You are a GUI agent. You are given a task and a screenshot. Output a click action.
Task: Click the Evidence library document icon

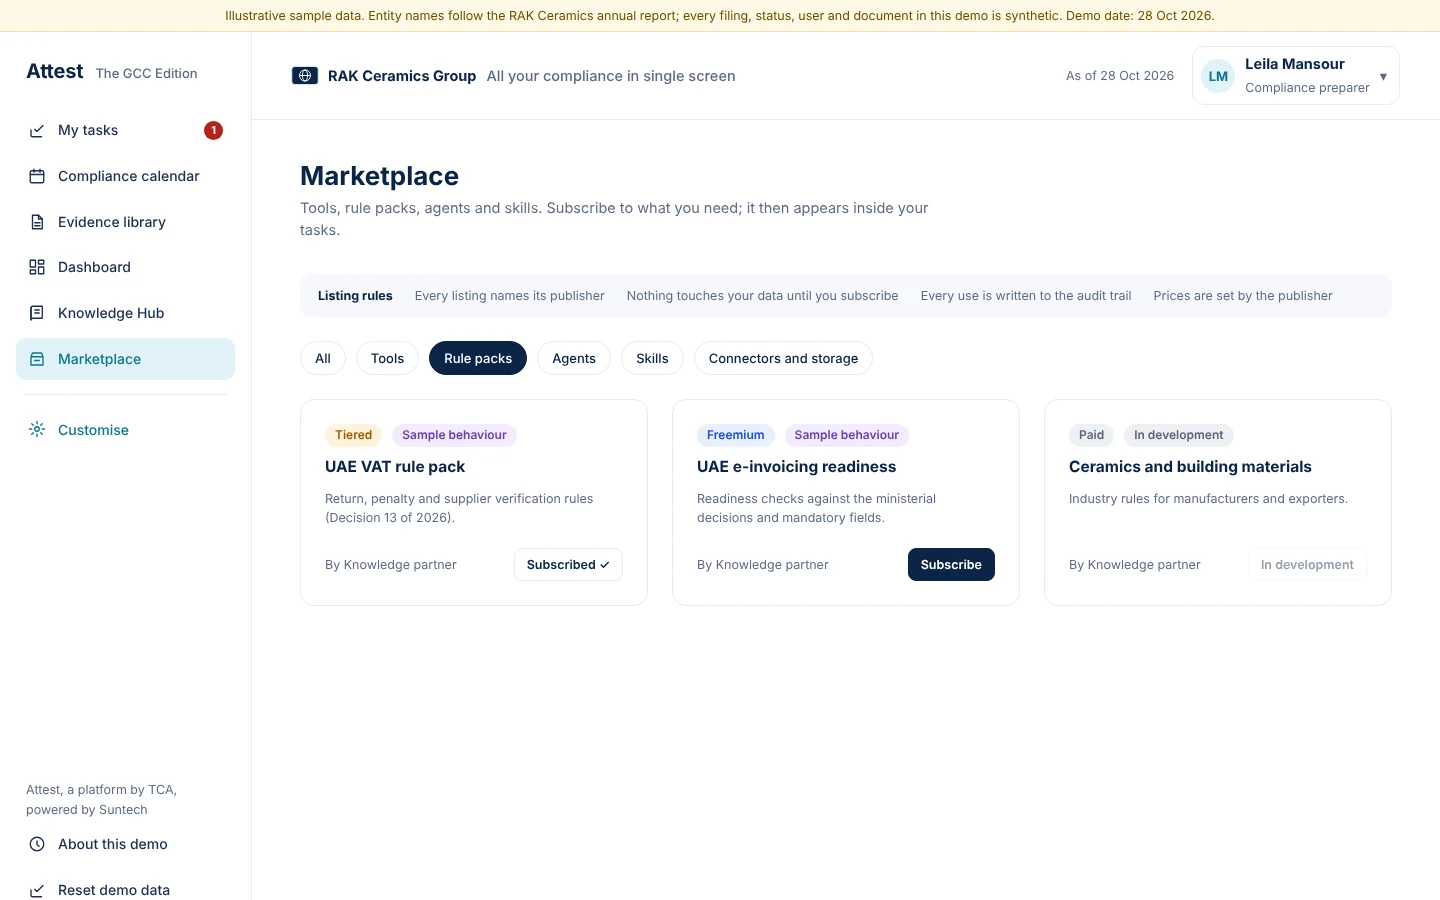click(x=37, y=222)
